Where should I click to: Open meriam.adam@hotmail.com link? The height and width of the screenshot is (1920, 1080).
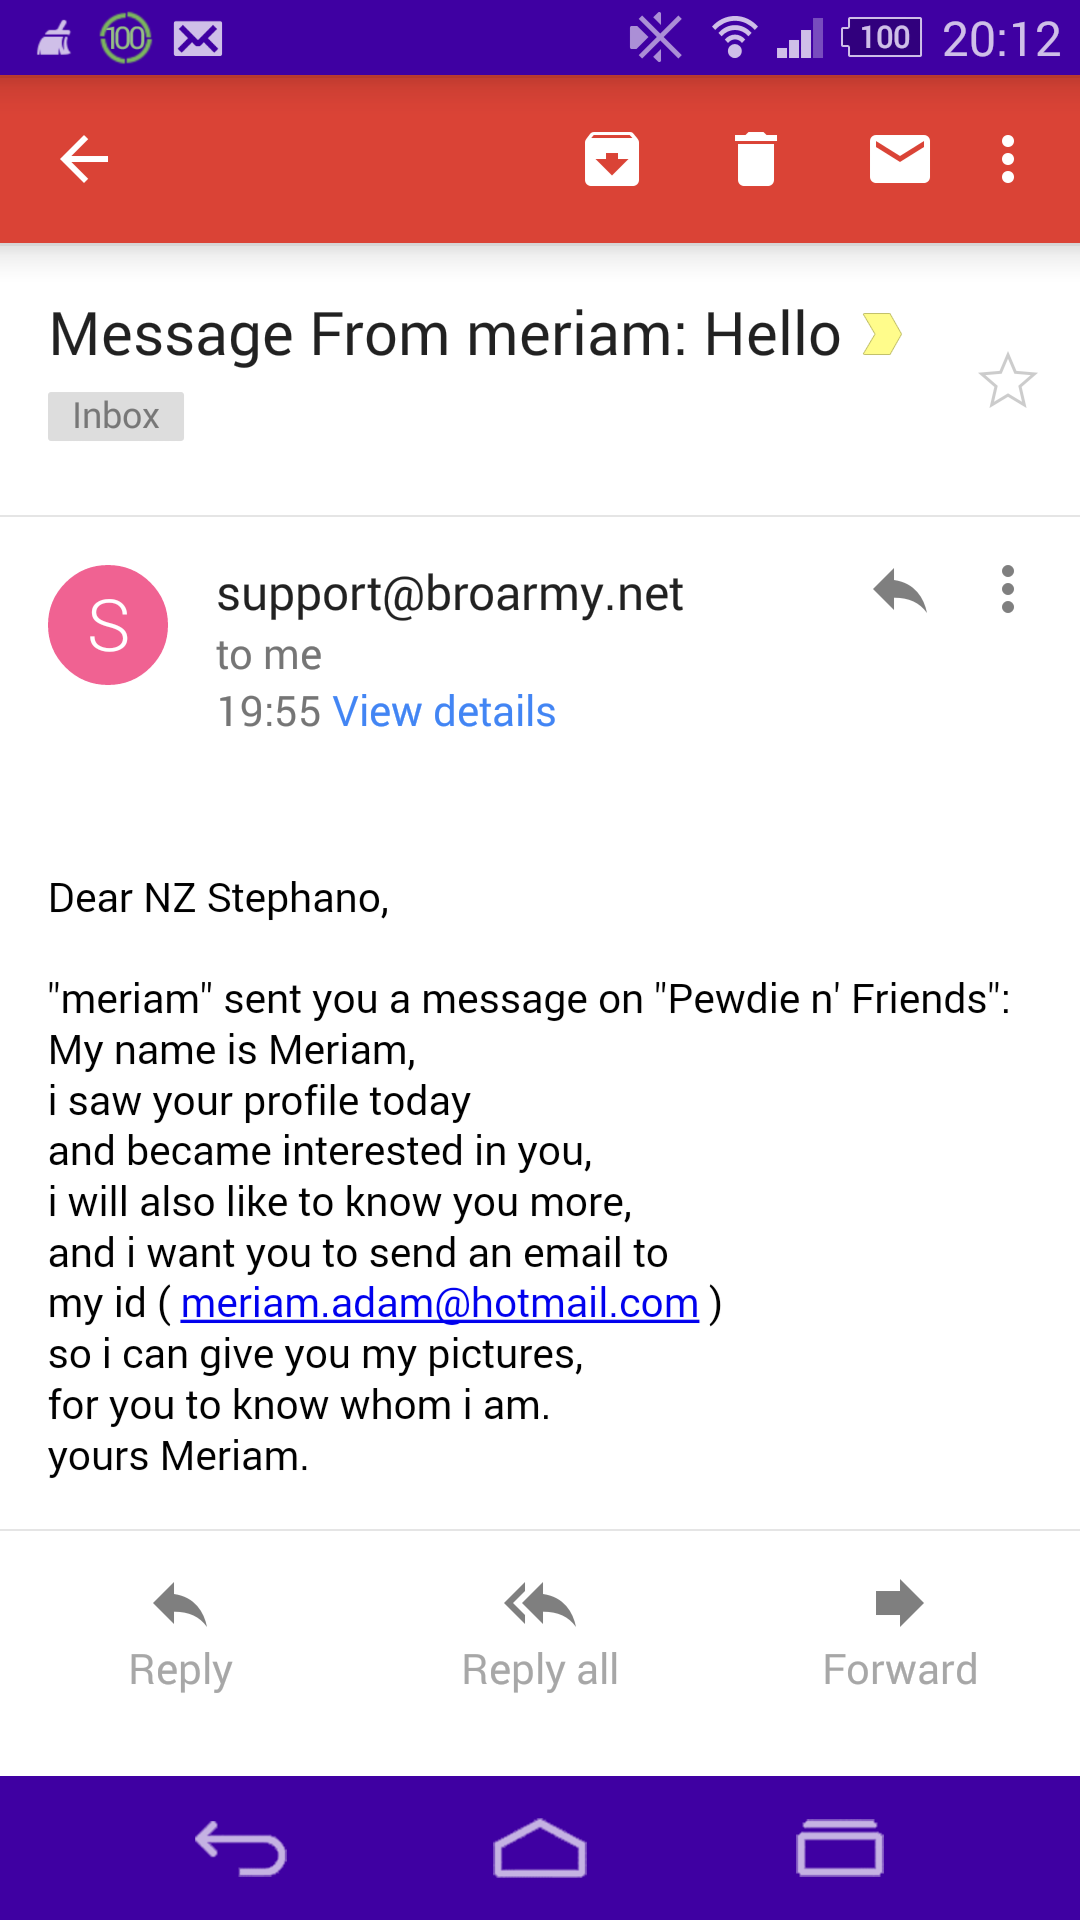(x=439, y=1303)
